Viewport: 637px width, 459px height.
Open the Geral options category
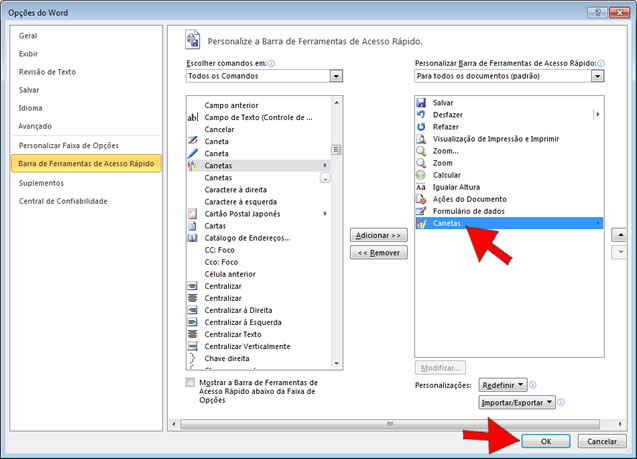click(28, 36)
